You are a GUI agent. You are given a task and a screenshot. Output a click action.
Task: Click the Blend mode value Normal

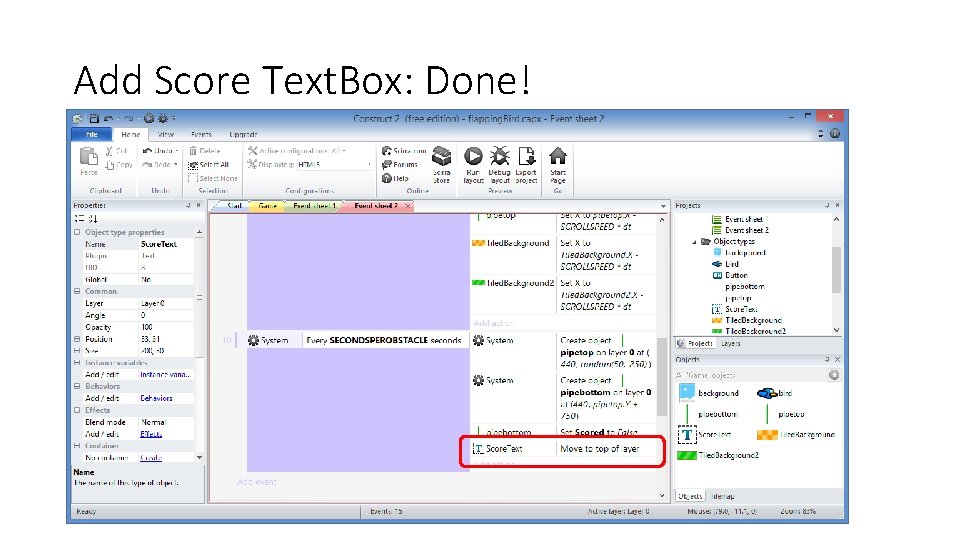167,422
